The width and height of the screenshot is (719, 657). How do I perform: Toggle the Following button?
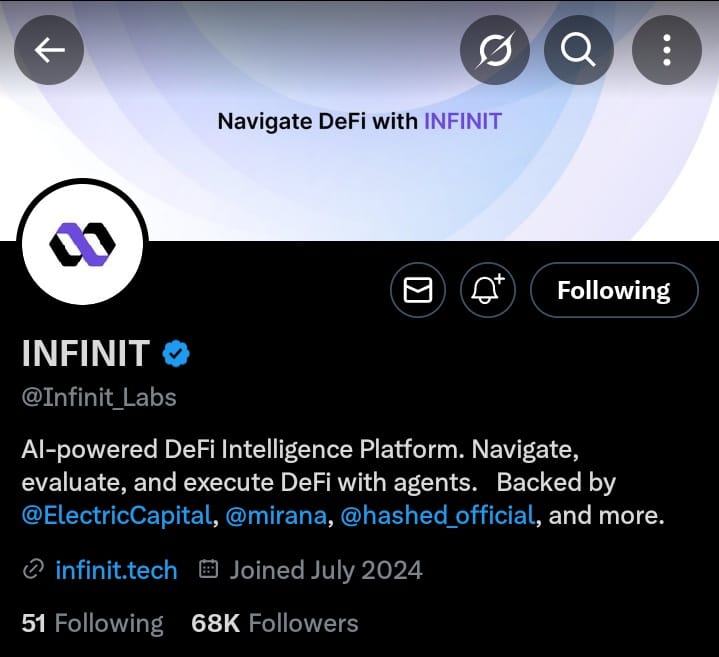tap(614, 290)
